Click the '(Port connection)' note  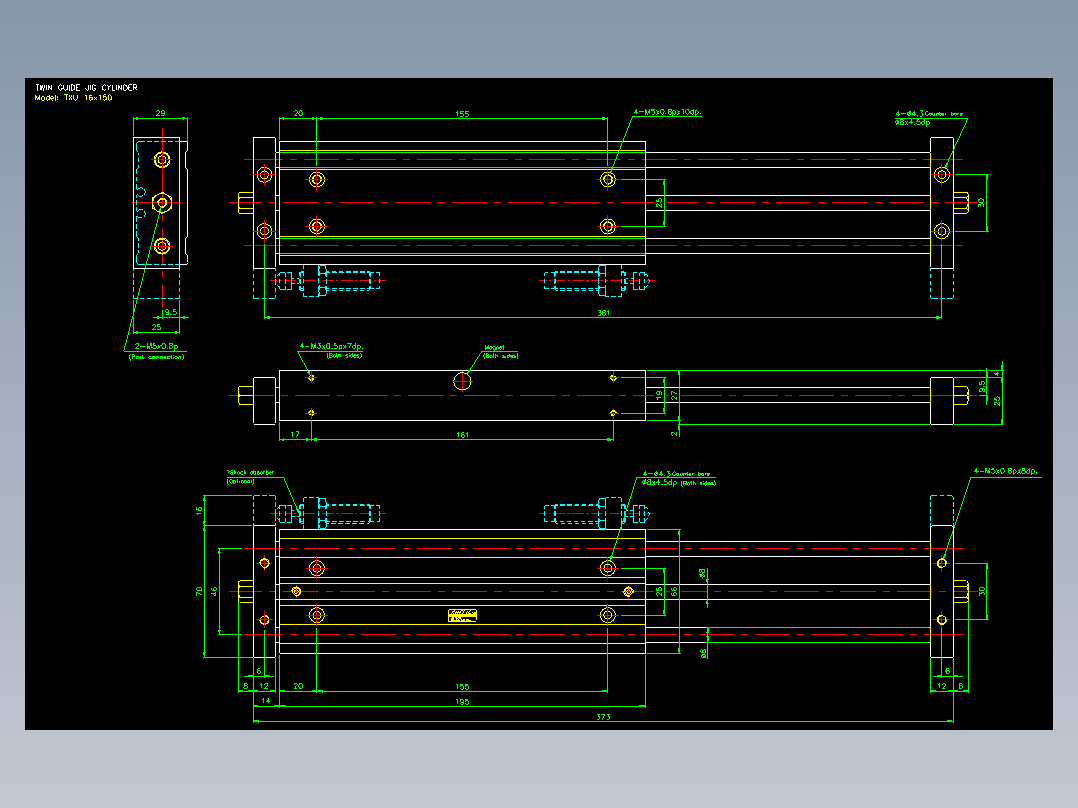pyautogui.click(x=157, y=357)
